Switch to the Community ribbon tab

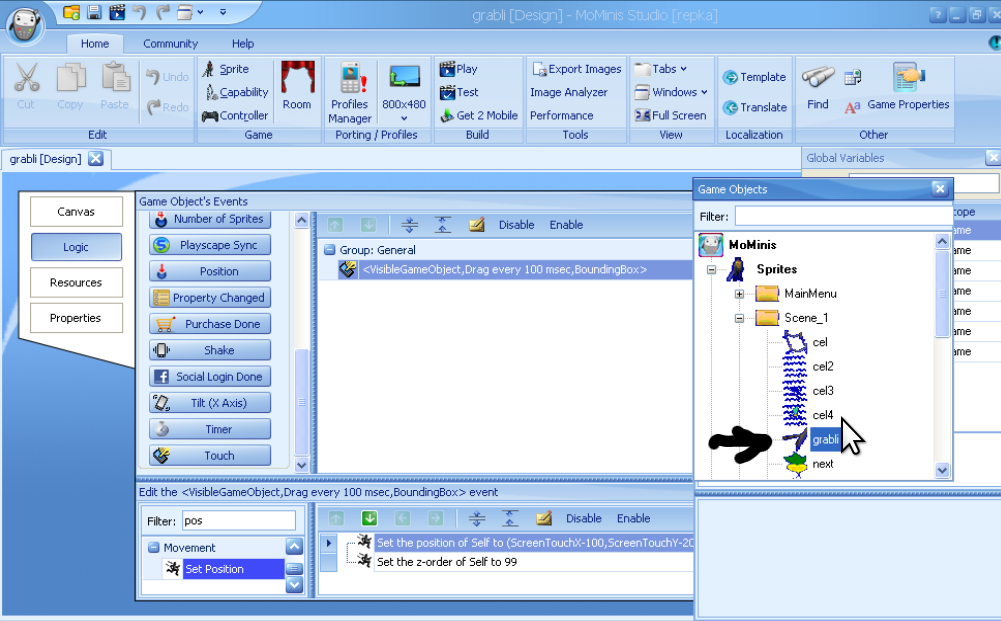pos(170,44)
